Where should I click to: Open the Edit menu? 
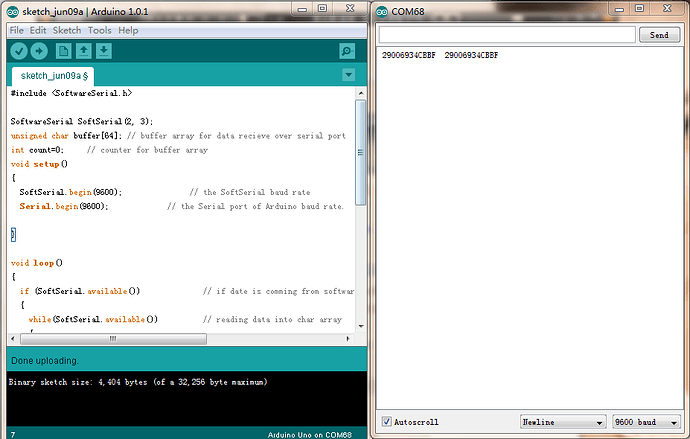click(38, 30)
